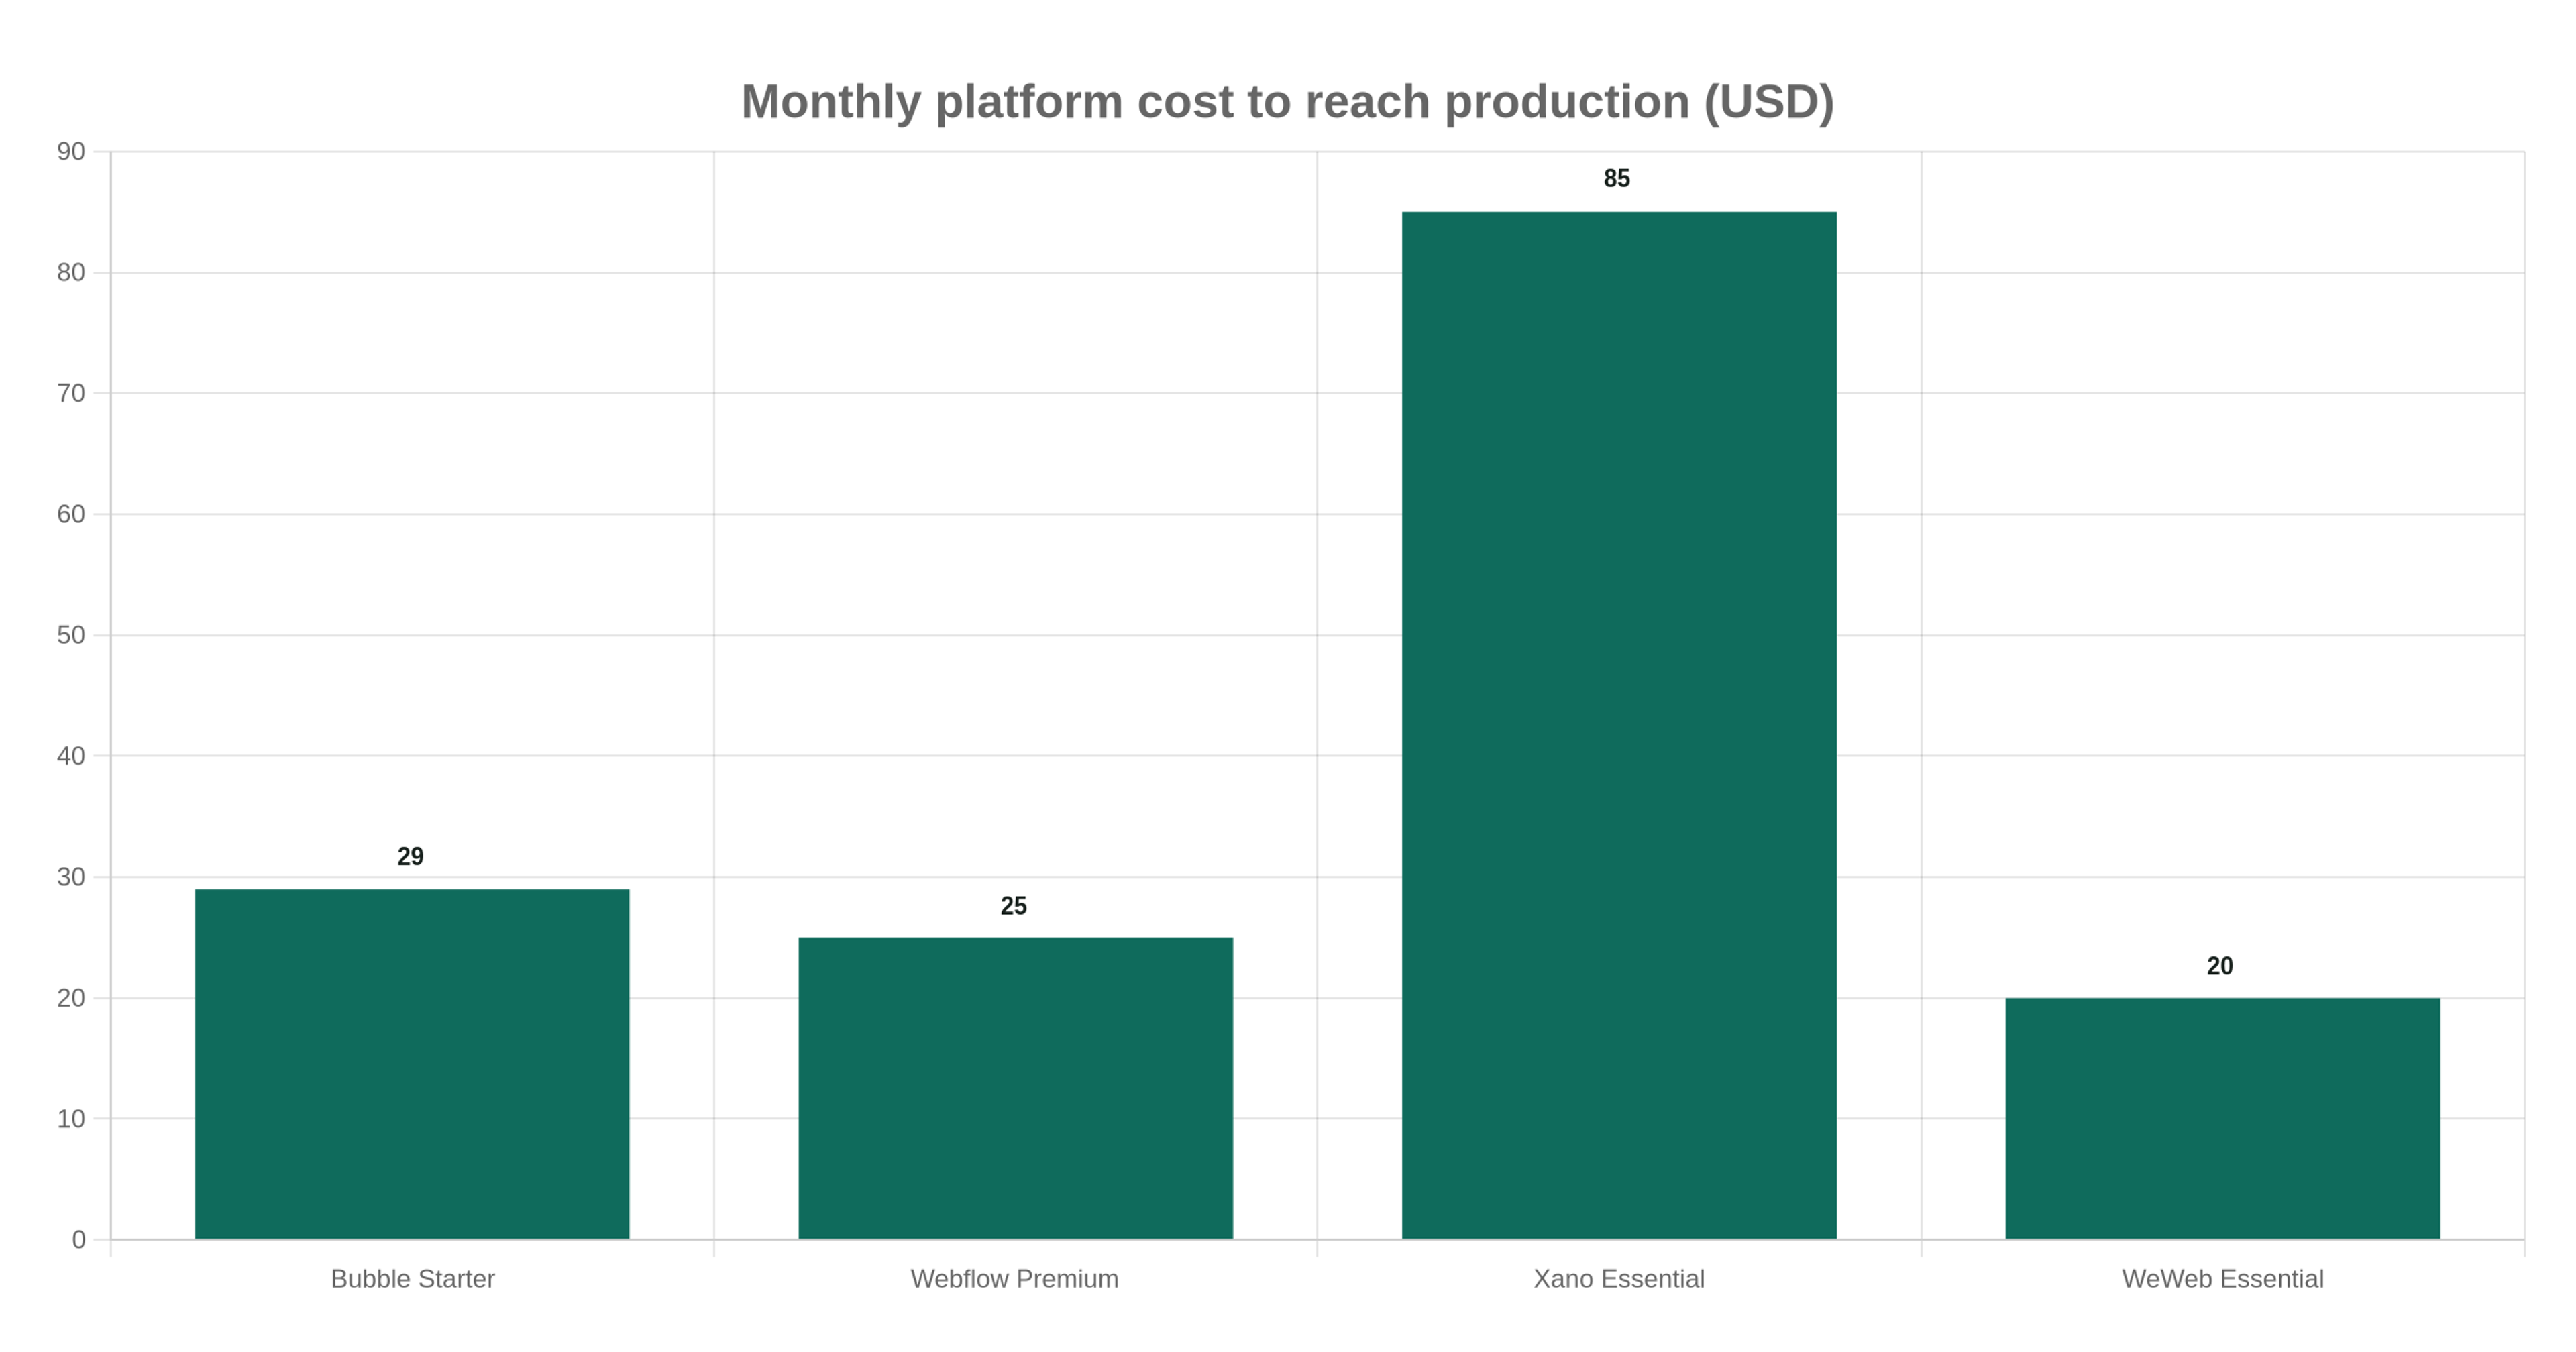2576x1352 pixels.
Task: Click the y-axis tick label 50
Action: point(71,635)
